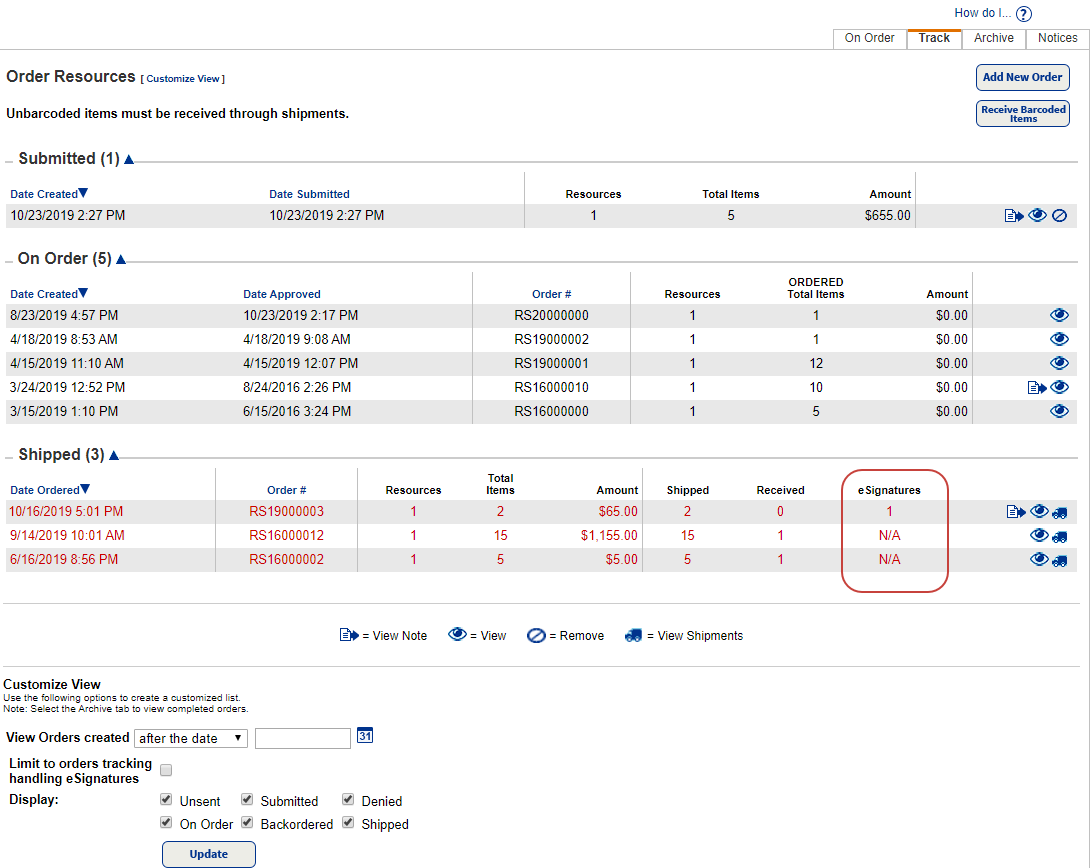
Task: Click the Add New Order button
Action: 1023,77
